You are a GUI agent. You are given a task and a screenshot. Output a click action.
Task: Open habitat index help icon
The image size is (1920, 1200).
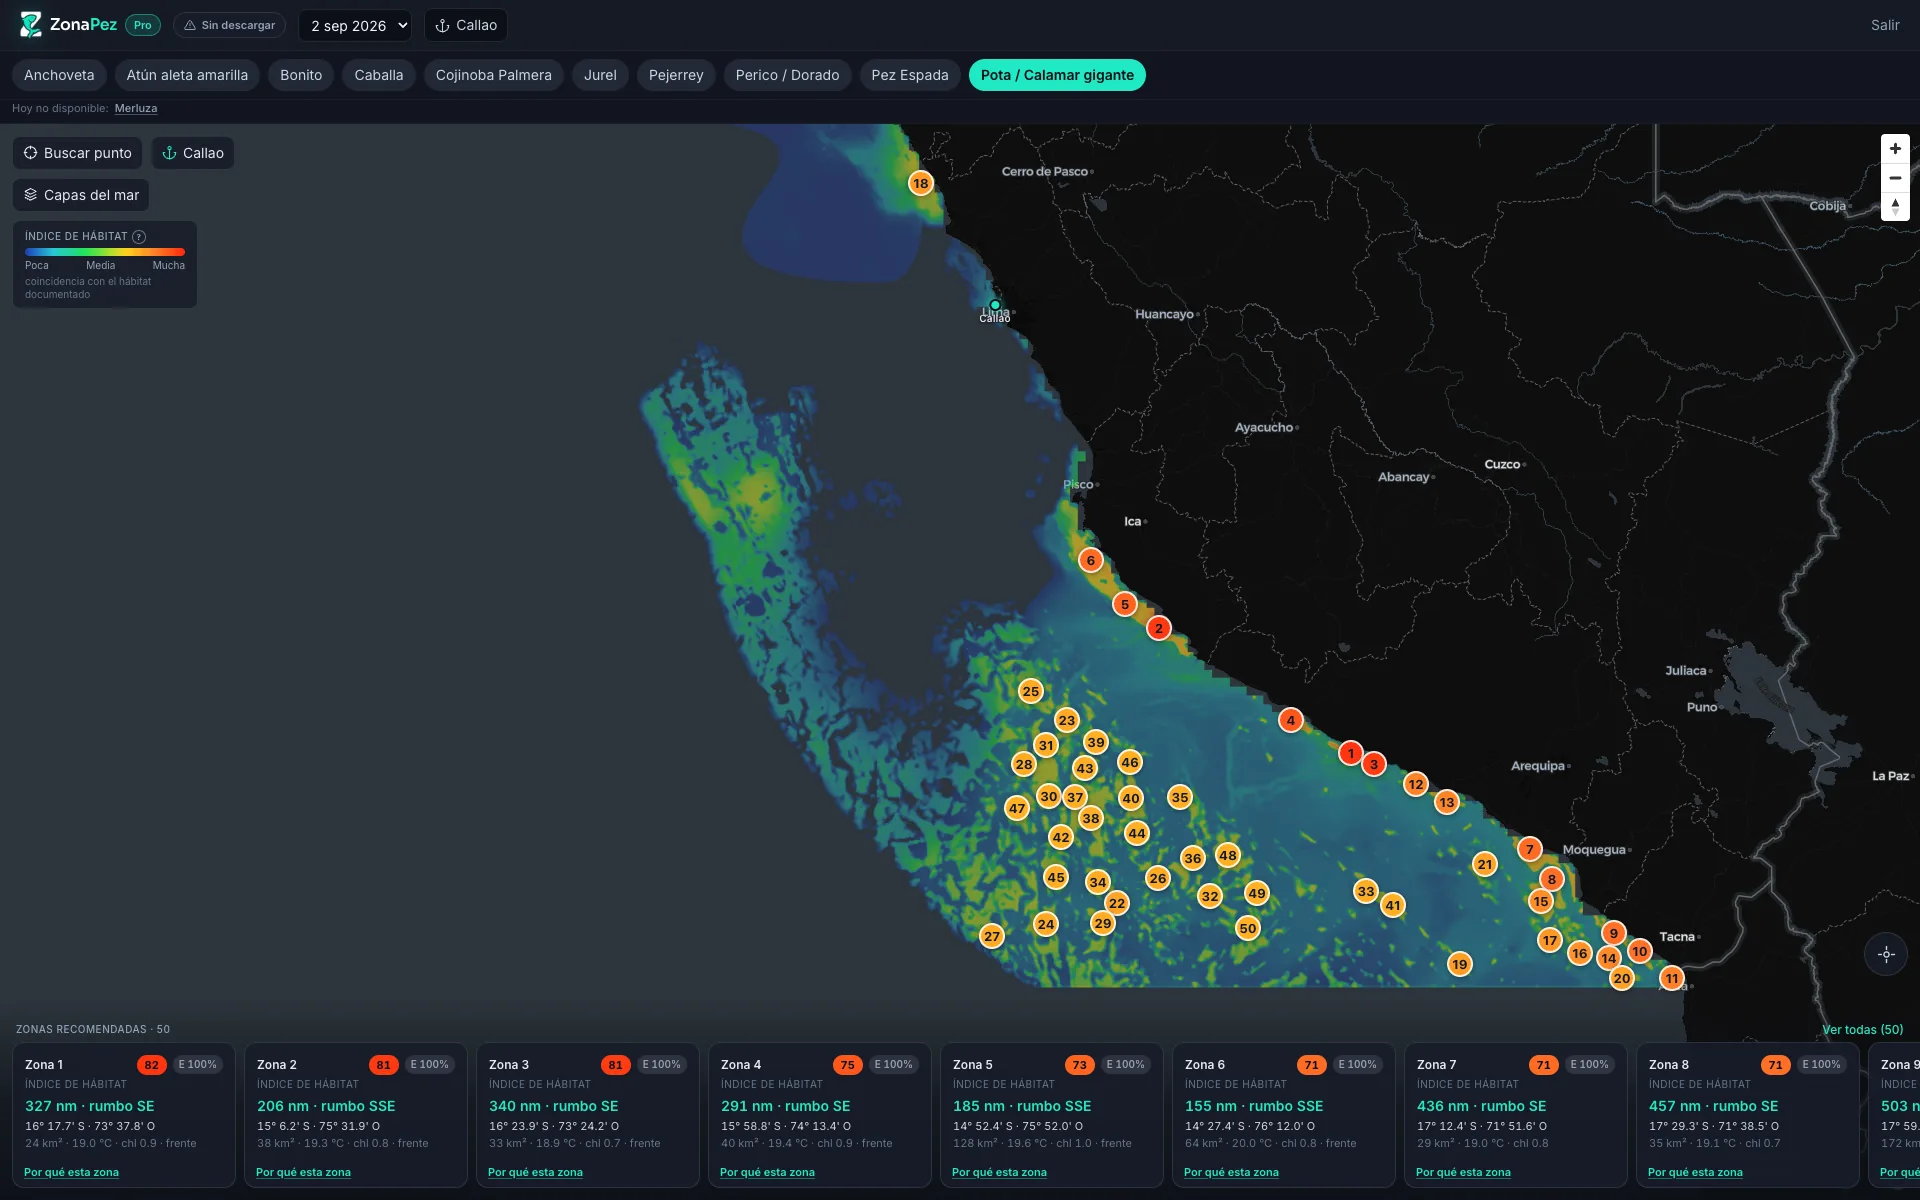[139, 237]
